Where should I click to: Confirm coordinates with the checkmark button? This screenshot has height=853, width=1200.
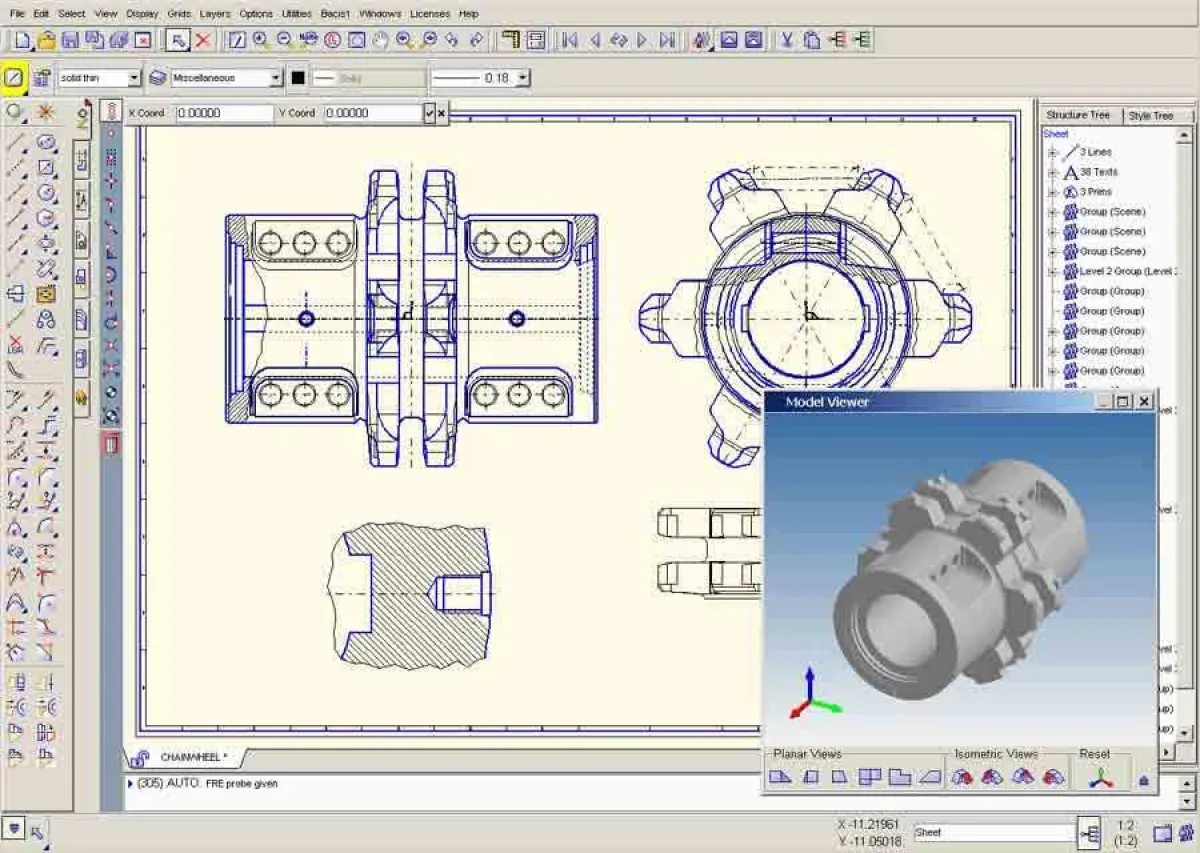click(429, 113)
